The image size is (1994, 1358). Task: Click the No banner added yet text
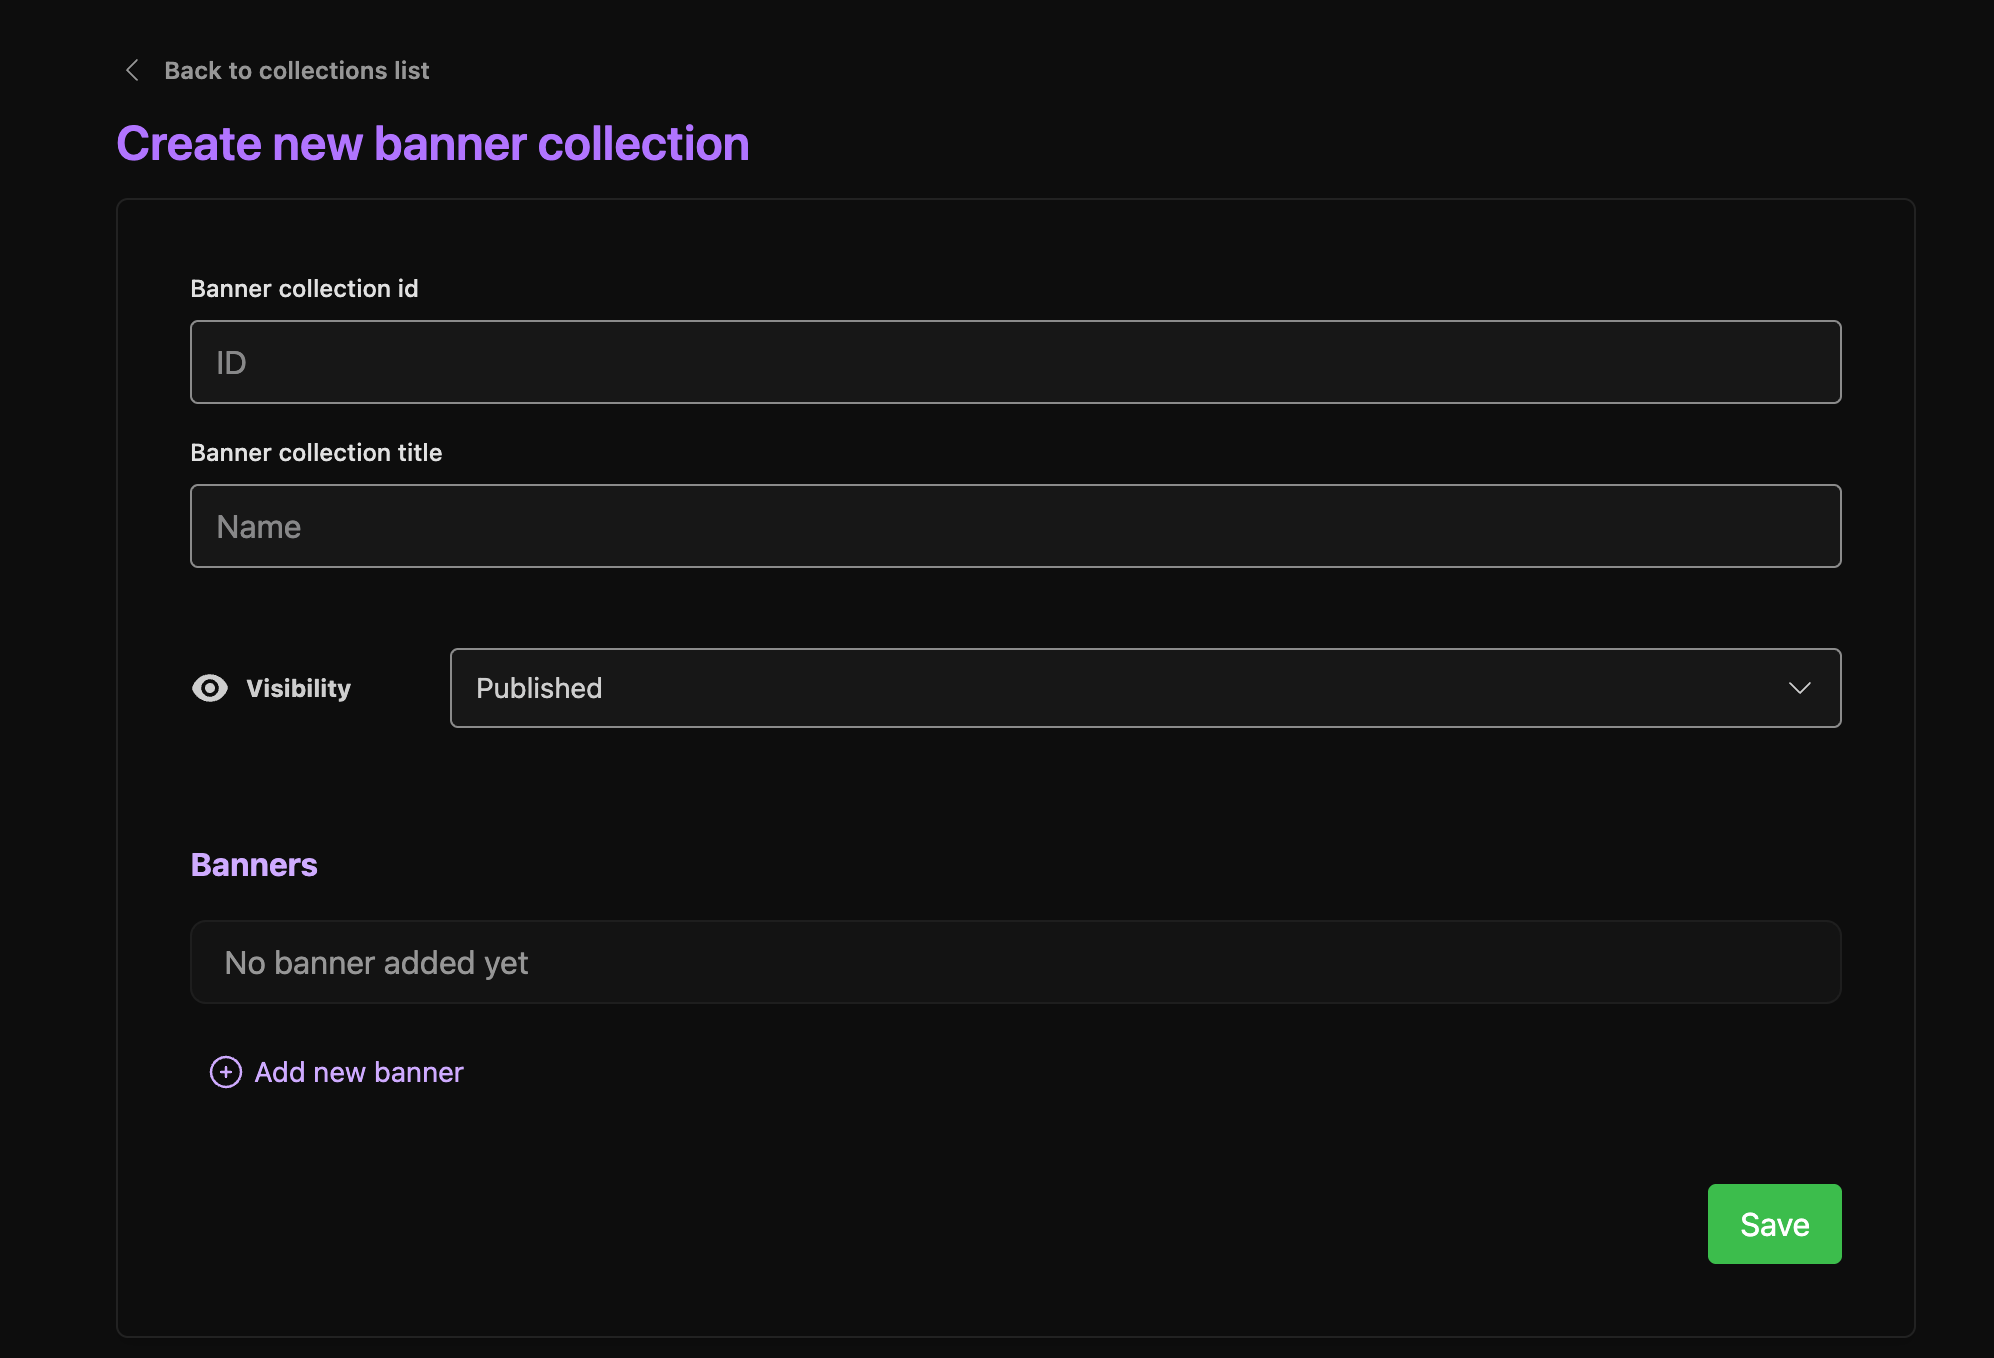376,963
